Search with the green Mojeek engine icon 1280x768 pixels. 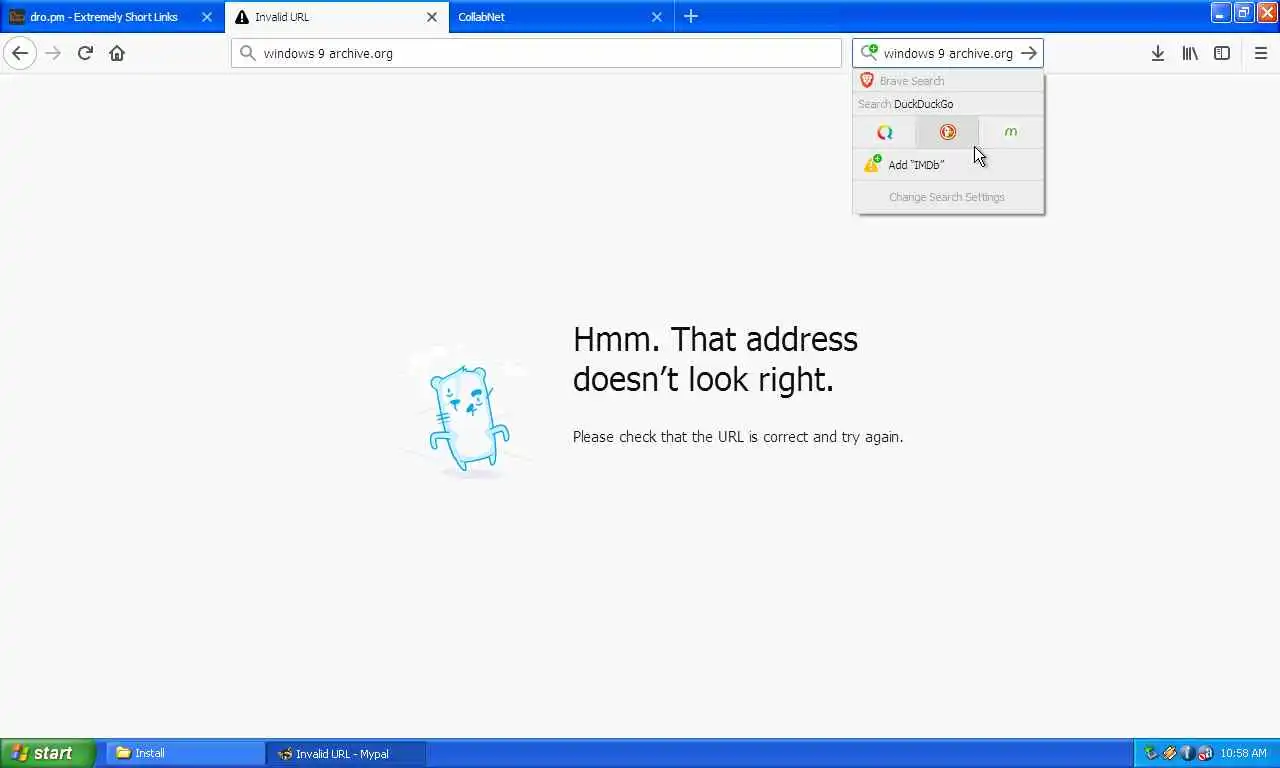[x=1011, y=132]
